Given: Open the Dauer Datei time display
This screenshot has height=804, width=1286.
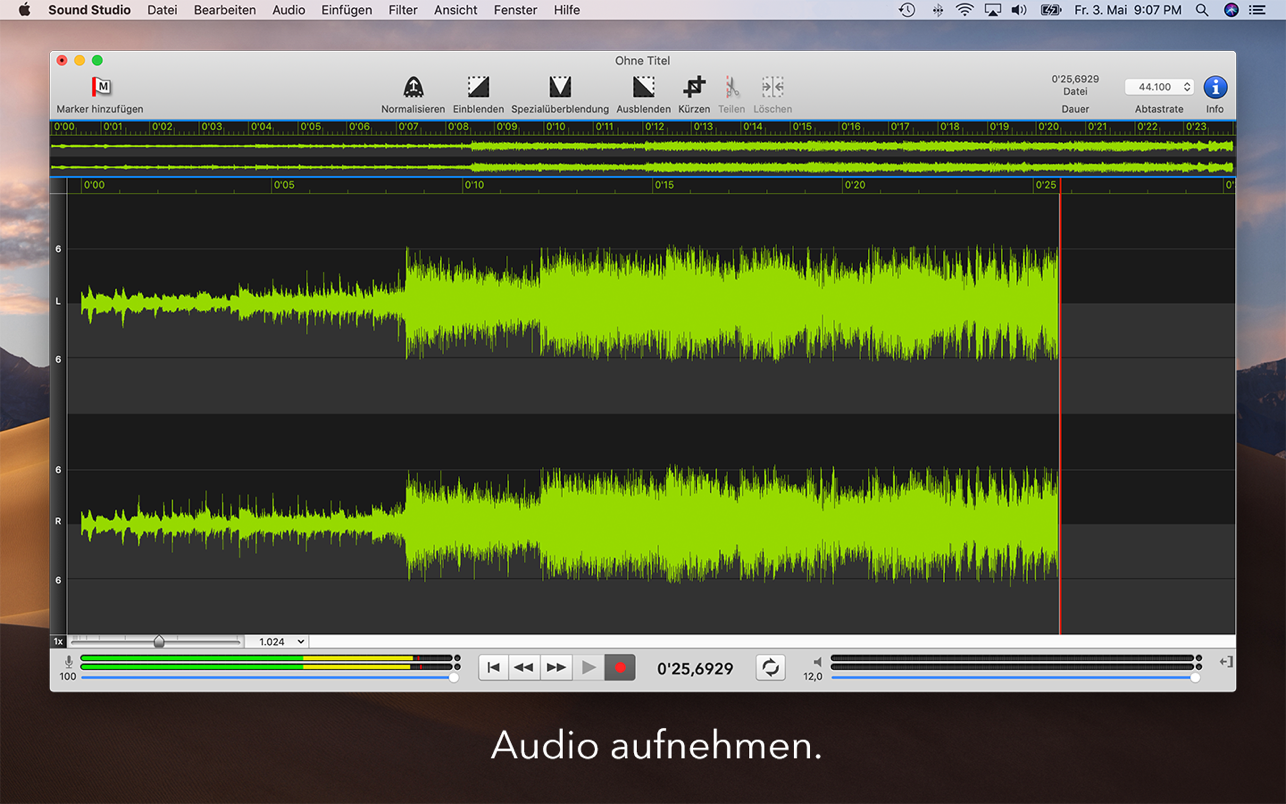Looking at the screenshot, I should (x=1075, y=86).
